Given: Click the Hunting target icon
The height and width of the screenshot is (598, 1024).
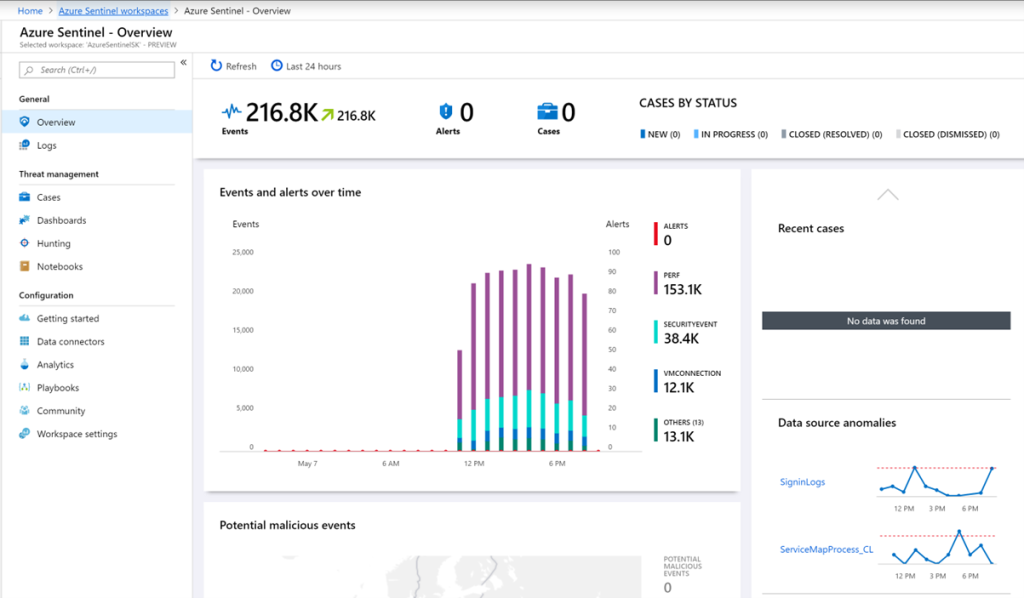Looking at the screenshot, I should (24, 243).
